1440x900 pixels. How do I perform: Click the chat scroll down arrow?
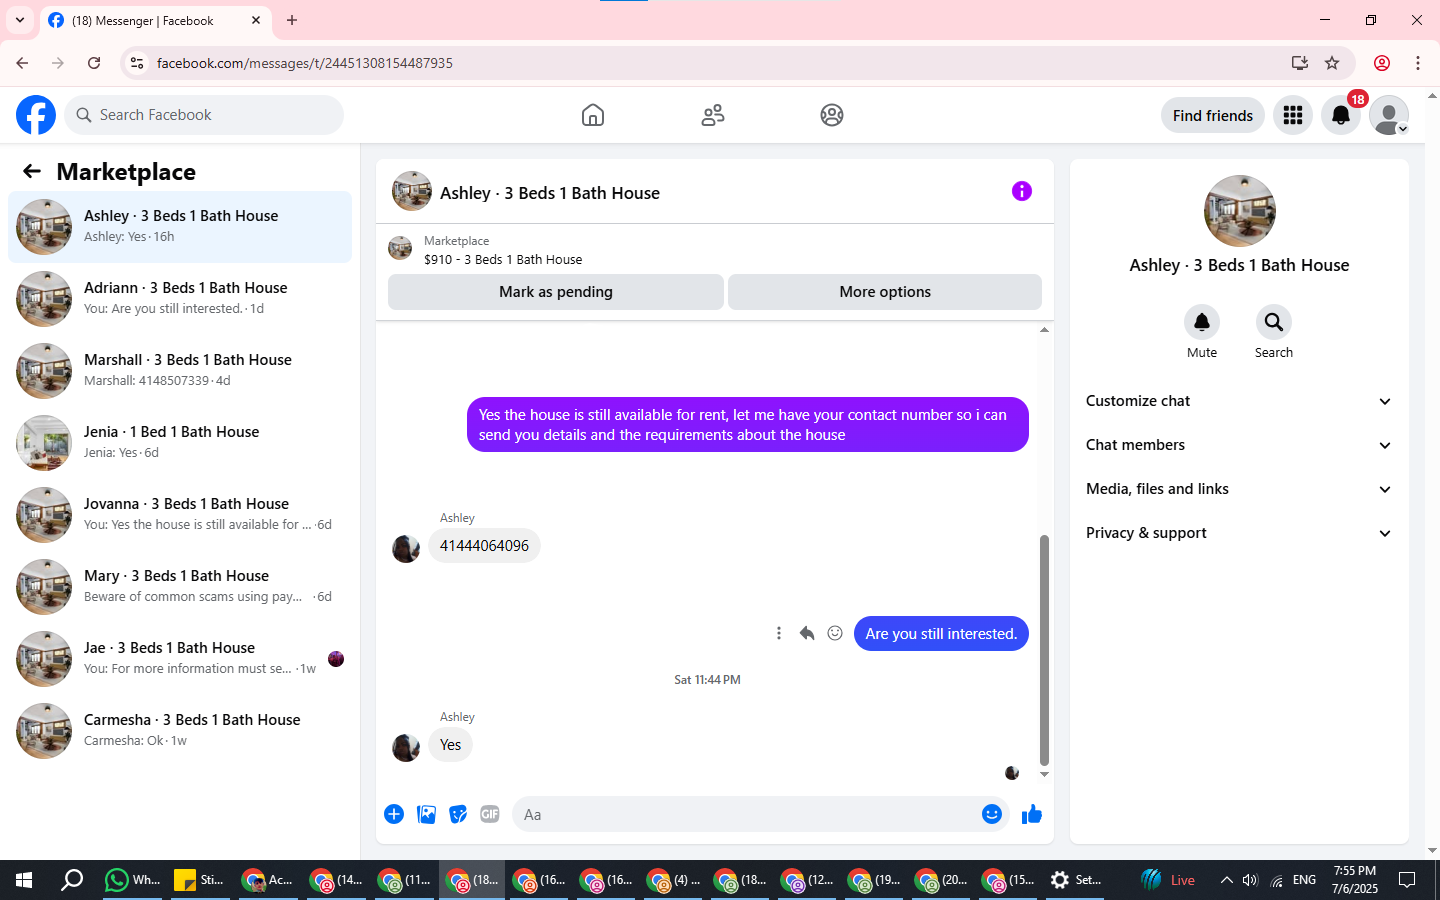click(1044, 774)
